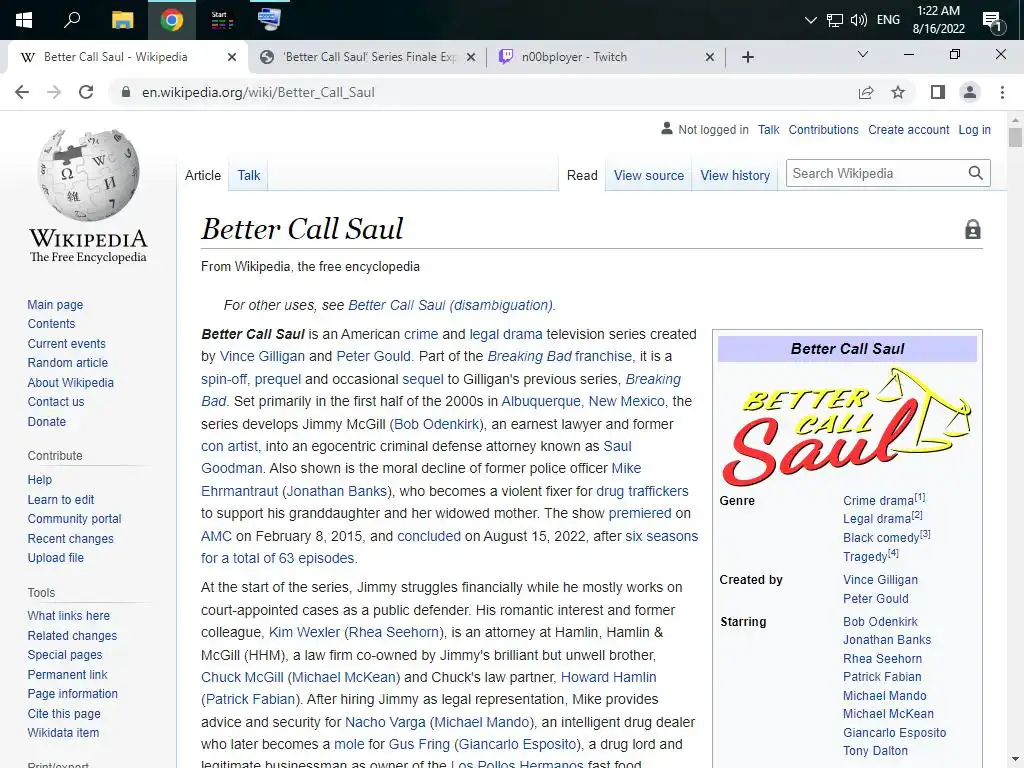Open Random article sidebar link
The image size is (1024, 768).
point(68,362)
